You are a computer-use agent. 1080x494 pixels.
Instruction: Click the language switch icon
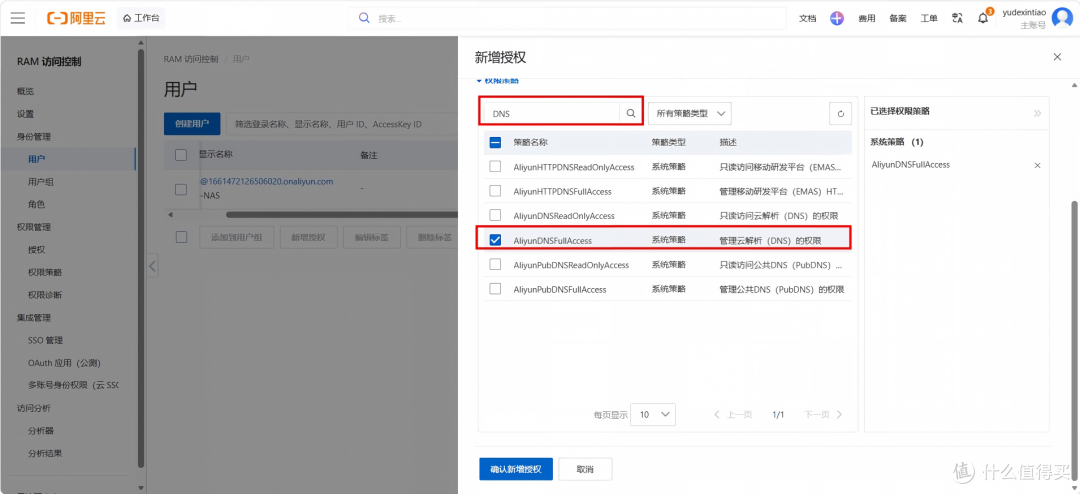click(x=956, y=19)
